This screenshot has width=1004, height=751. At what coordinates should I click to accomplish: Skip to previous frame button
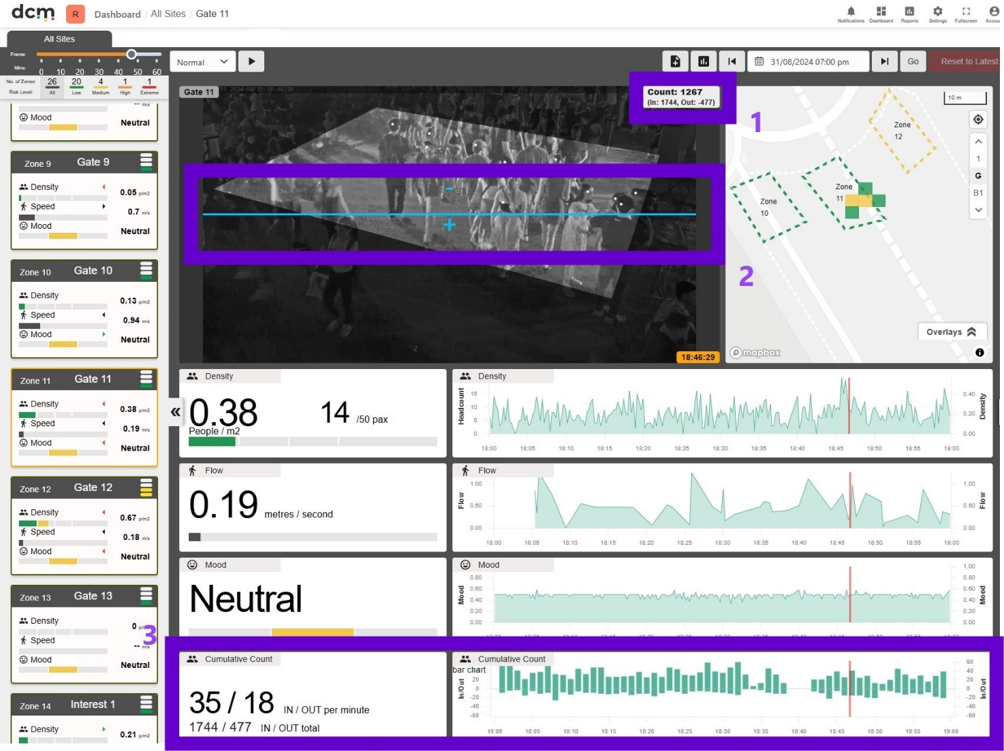732,61
